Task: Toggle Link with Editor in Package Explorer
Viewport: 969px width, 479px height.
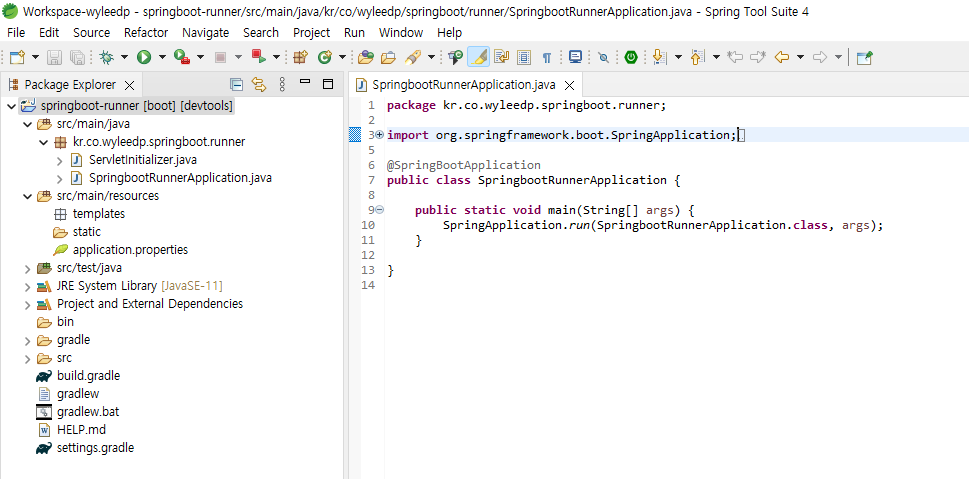Action: [x=259, y=84]
